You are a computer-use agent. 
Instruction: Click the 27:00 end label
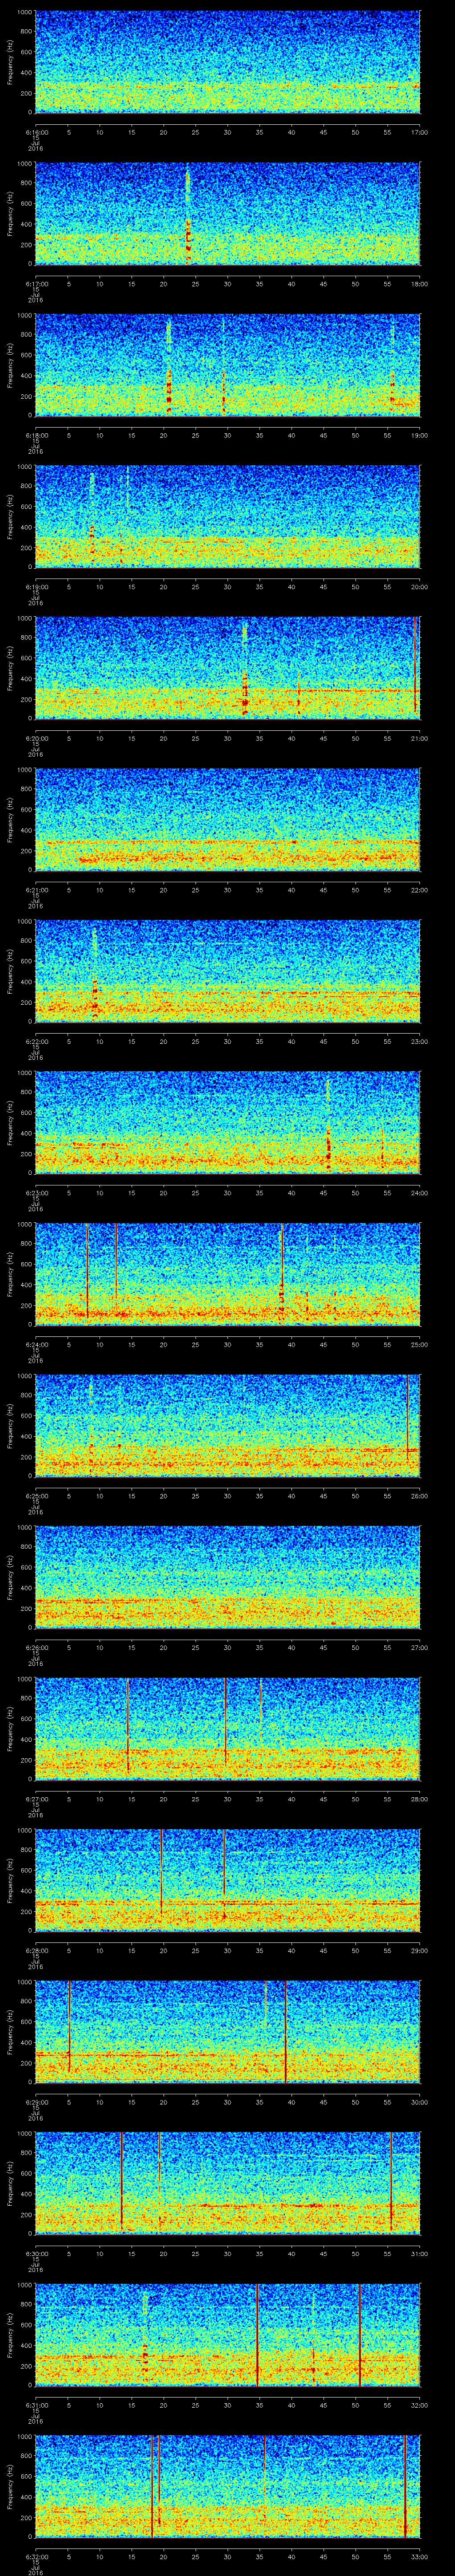click(419, 1647)
